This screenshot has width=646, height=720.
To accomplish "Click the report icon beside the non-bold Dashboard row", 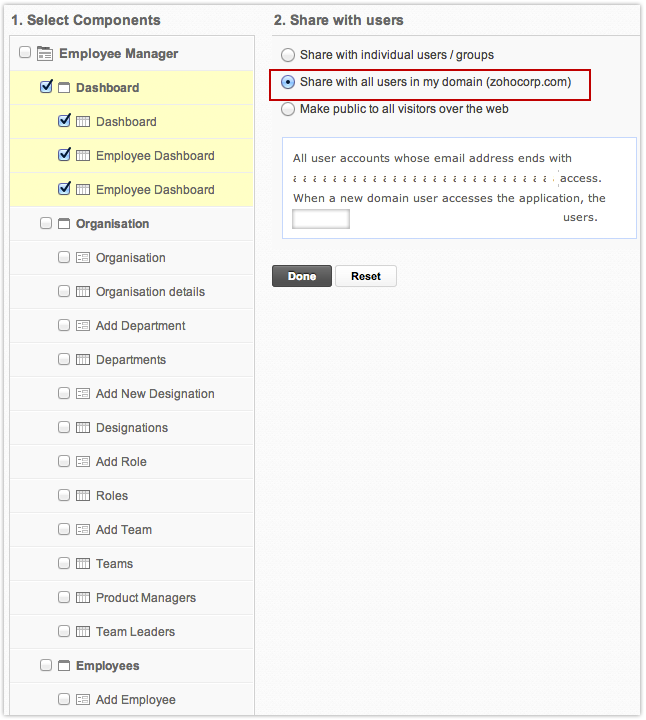I will coord(83,122).
